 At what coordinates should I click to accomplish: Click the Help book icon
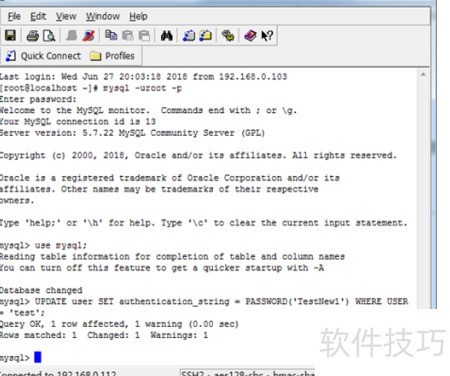(250, 35)
